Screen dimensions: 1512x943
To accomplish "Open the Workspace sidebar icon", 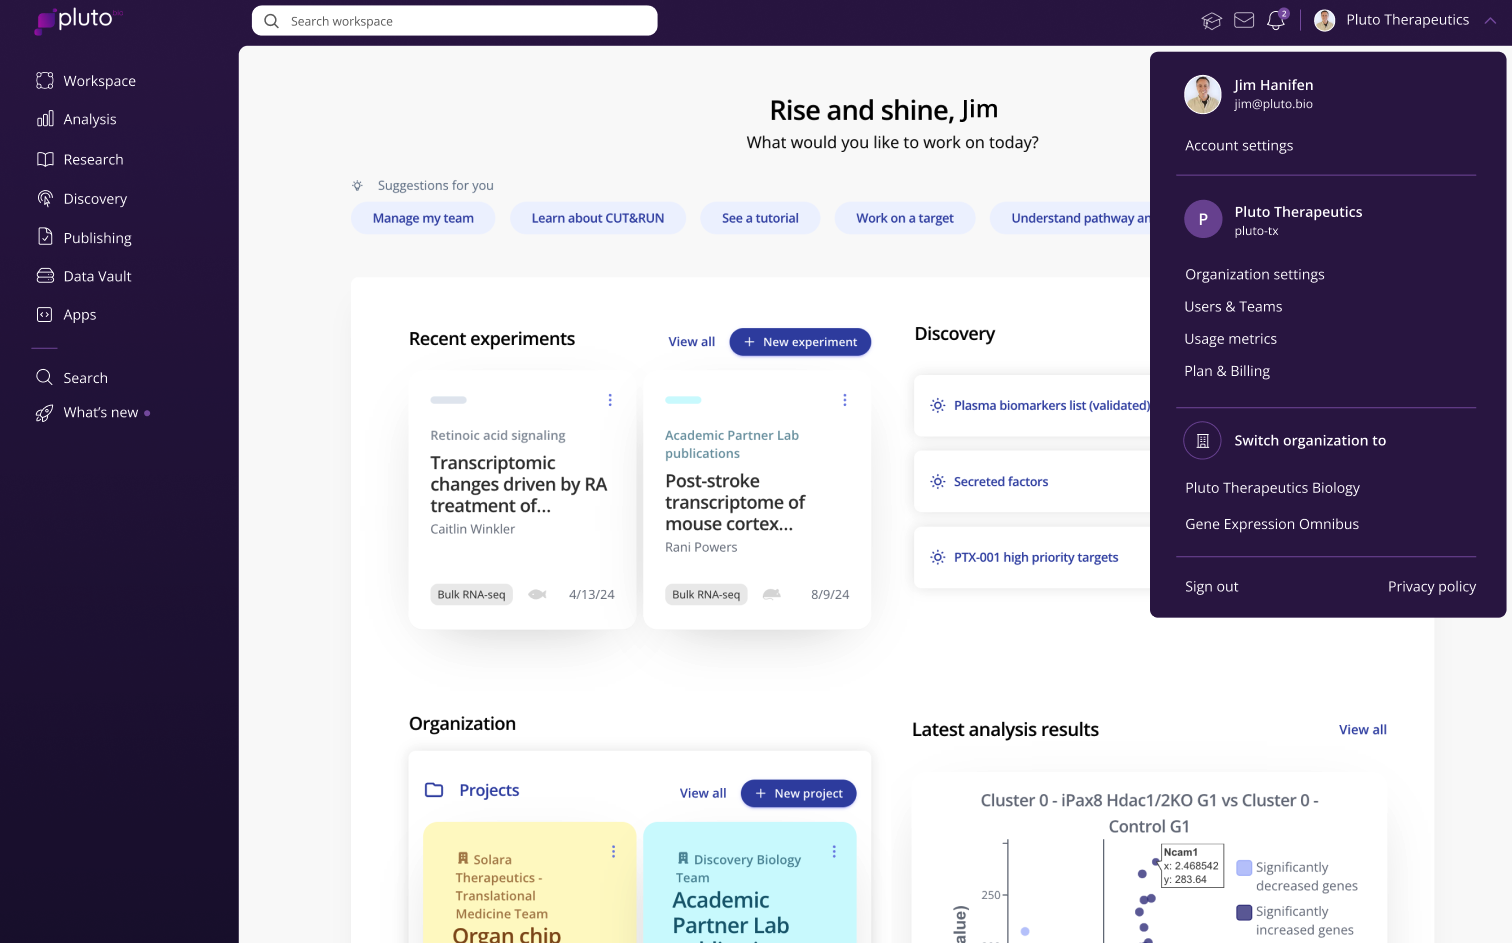I will [x=45, y=81].
